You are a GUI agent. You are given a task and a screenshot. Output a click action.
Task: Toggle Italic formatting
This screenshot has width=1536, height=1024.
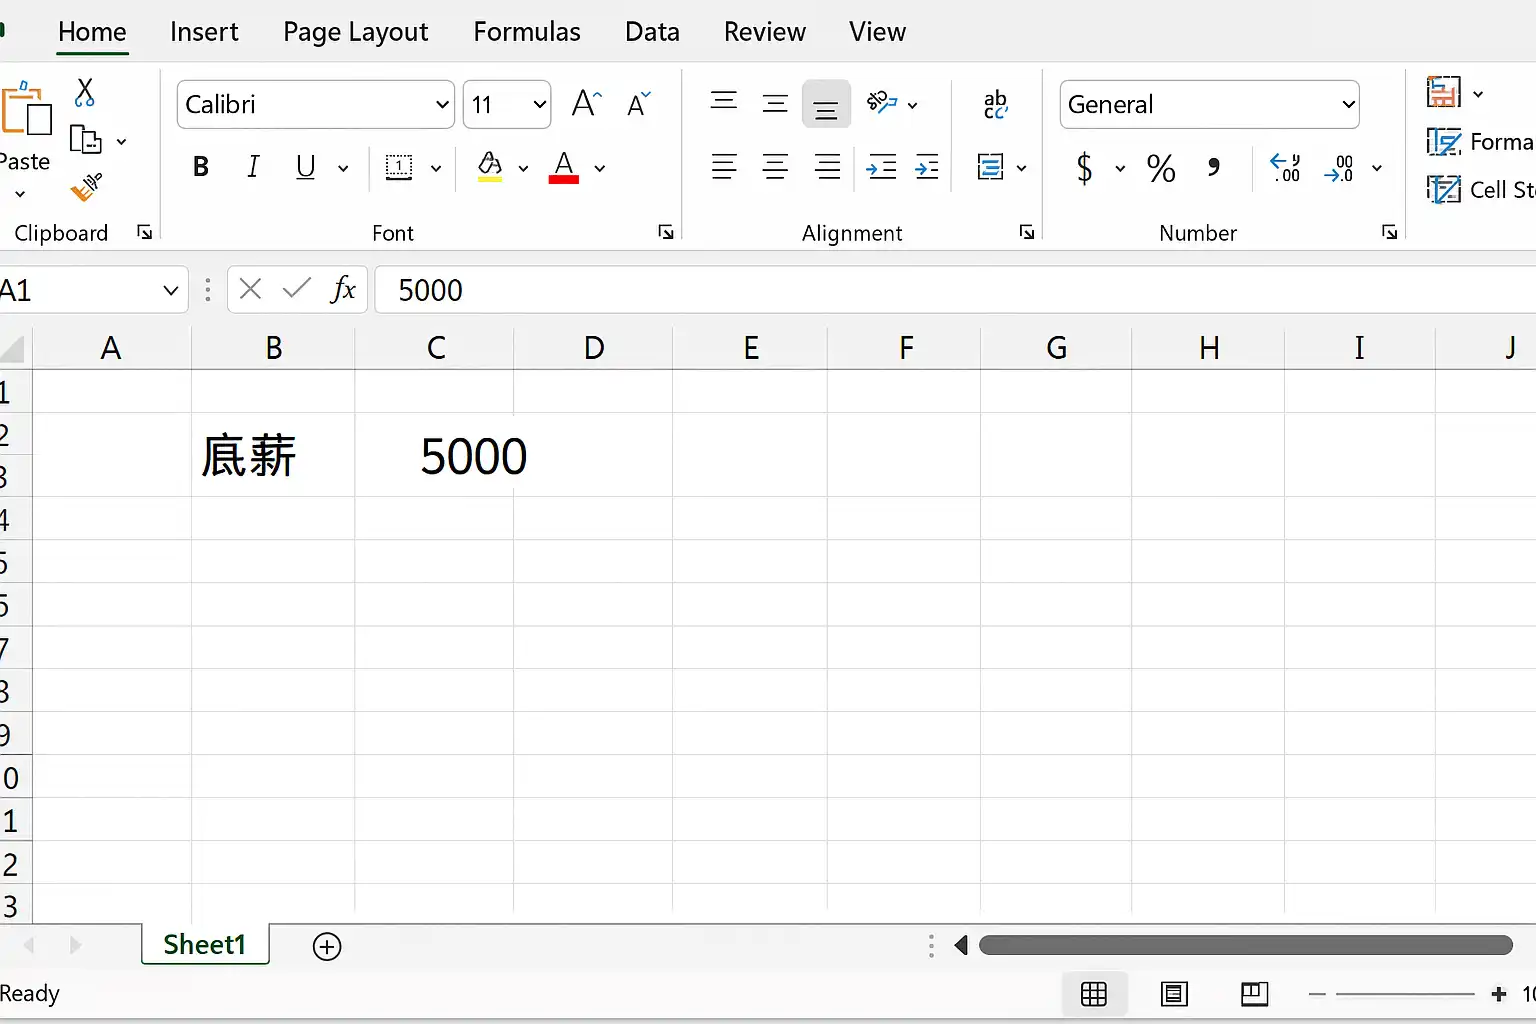click(x=253, y=168)
